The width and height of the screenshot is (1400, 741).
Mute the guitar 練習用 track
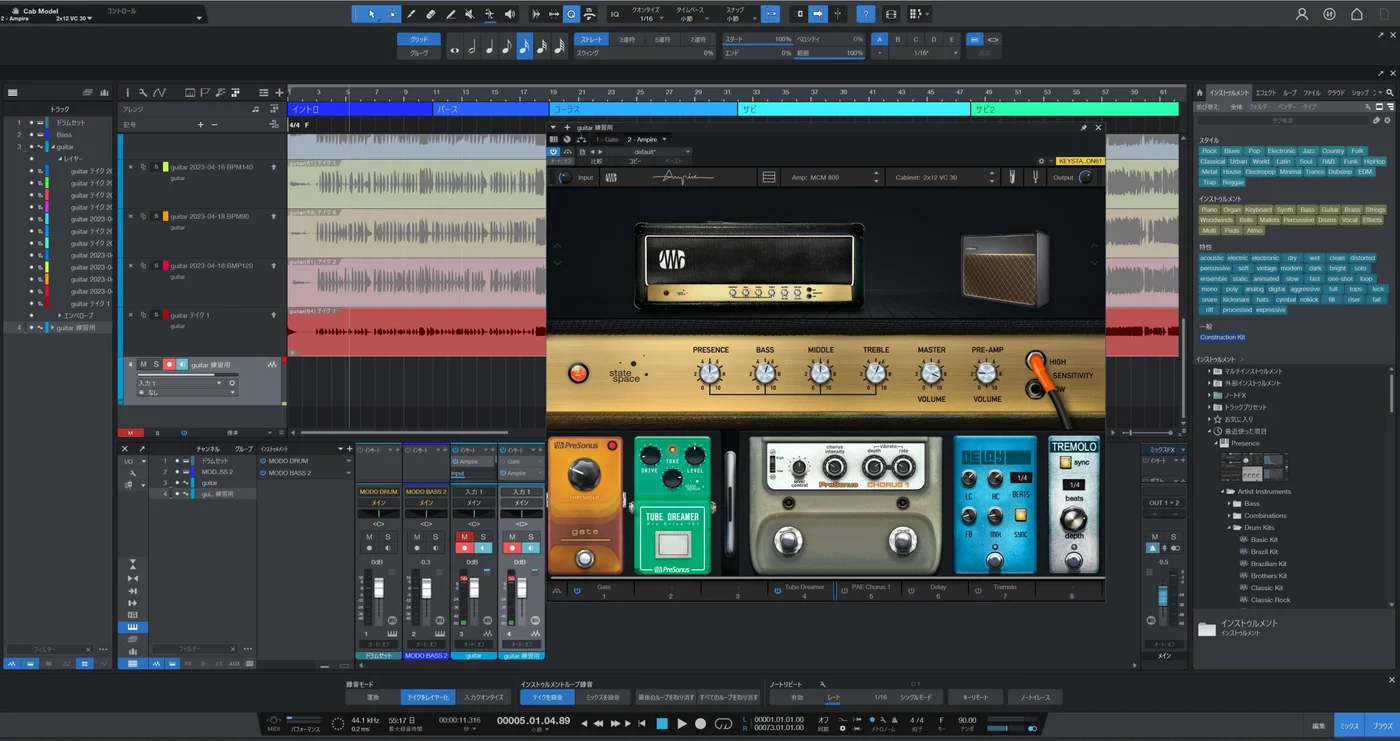click(x=143, y=365)
